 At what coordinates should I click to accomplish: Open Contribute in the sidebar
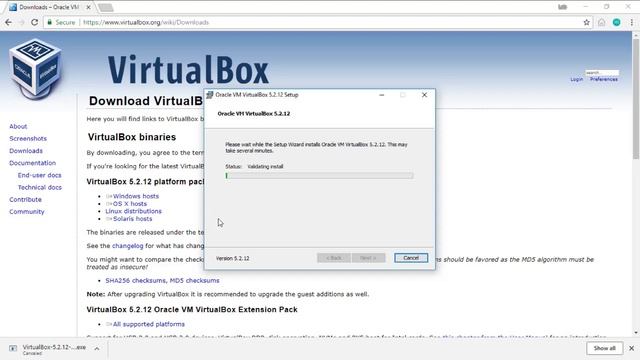pyautogui.click(x=25, y=200)
